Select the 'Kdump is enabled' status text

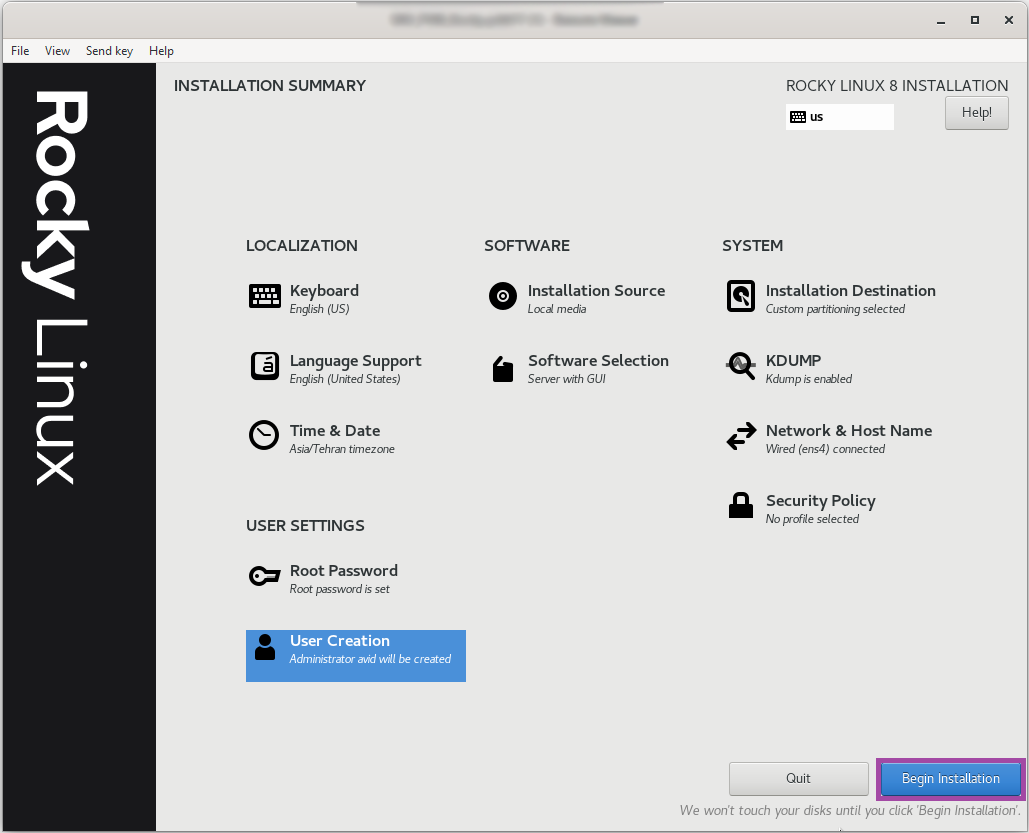[x=809, y=379]
